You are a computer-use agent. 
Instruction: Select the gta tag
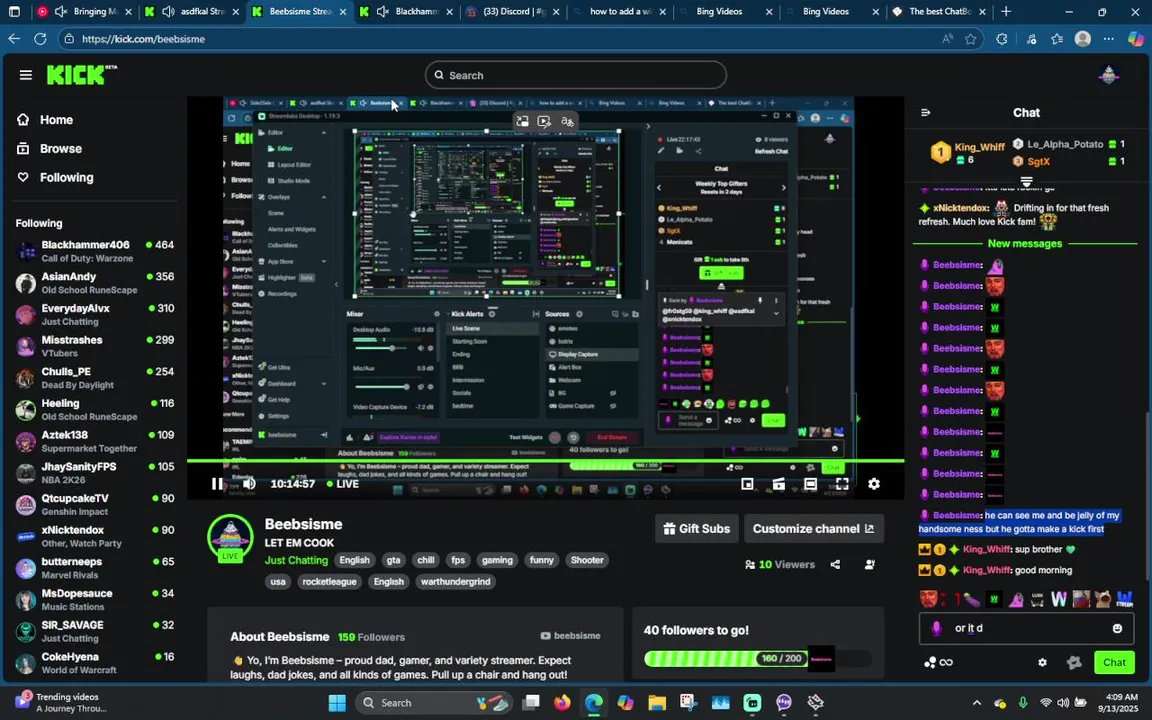(393, 560)
